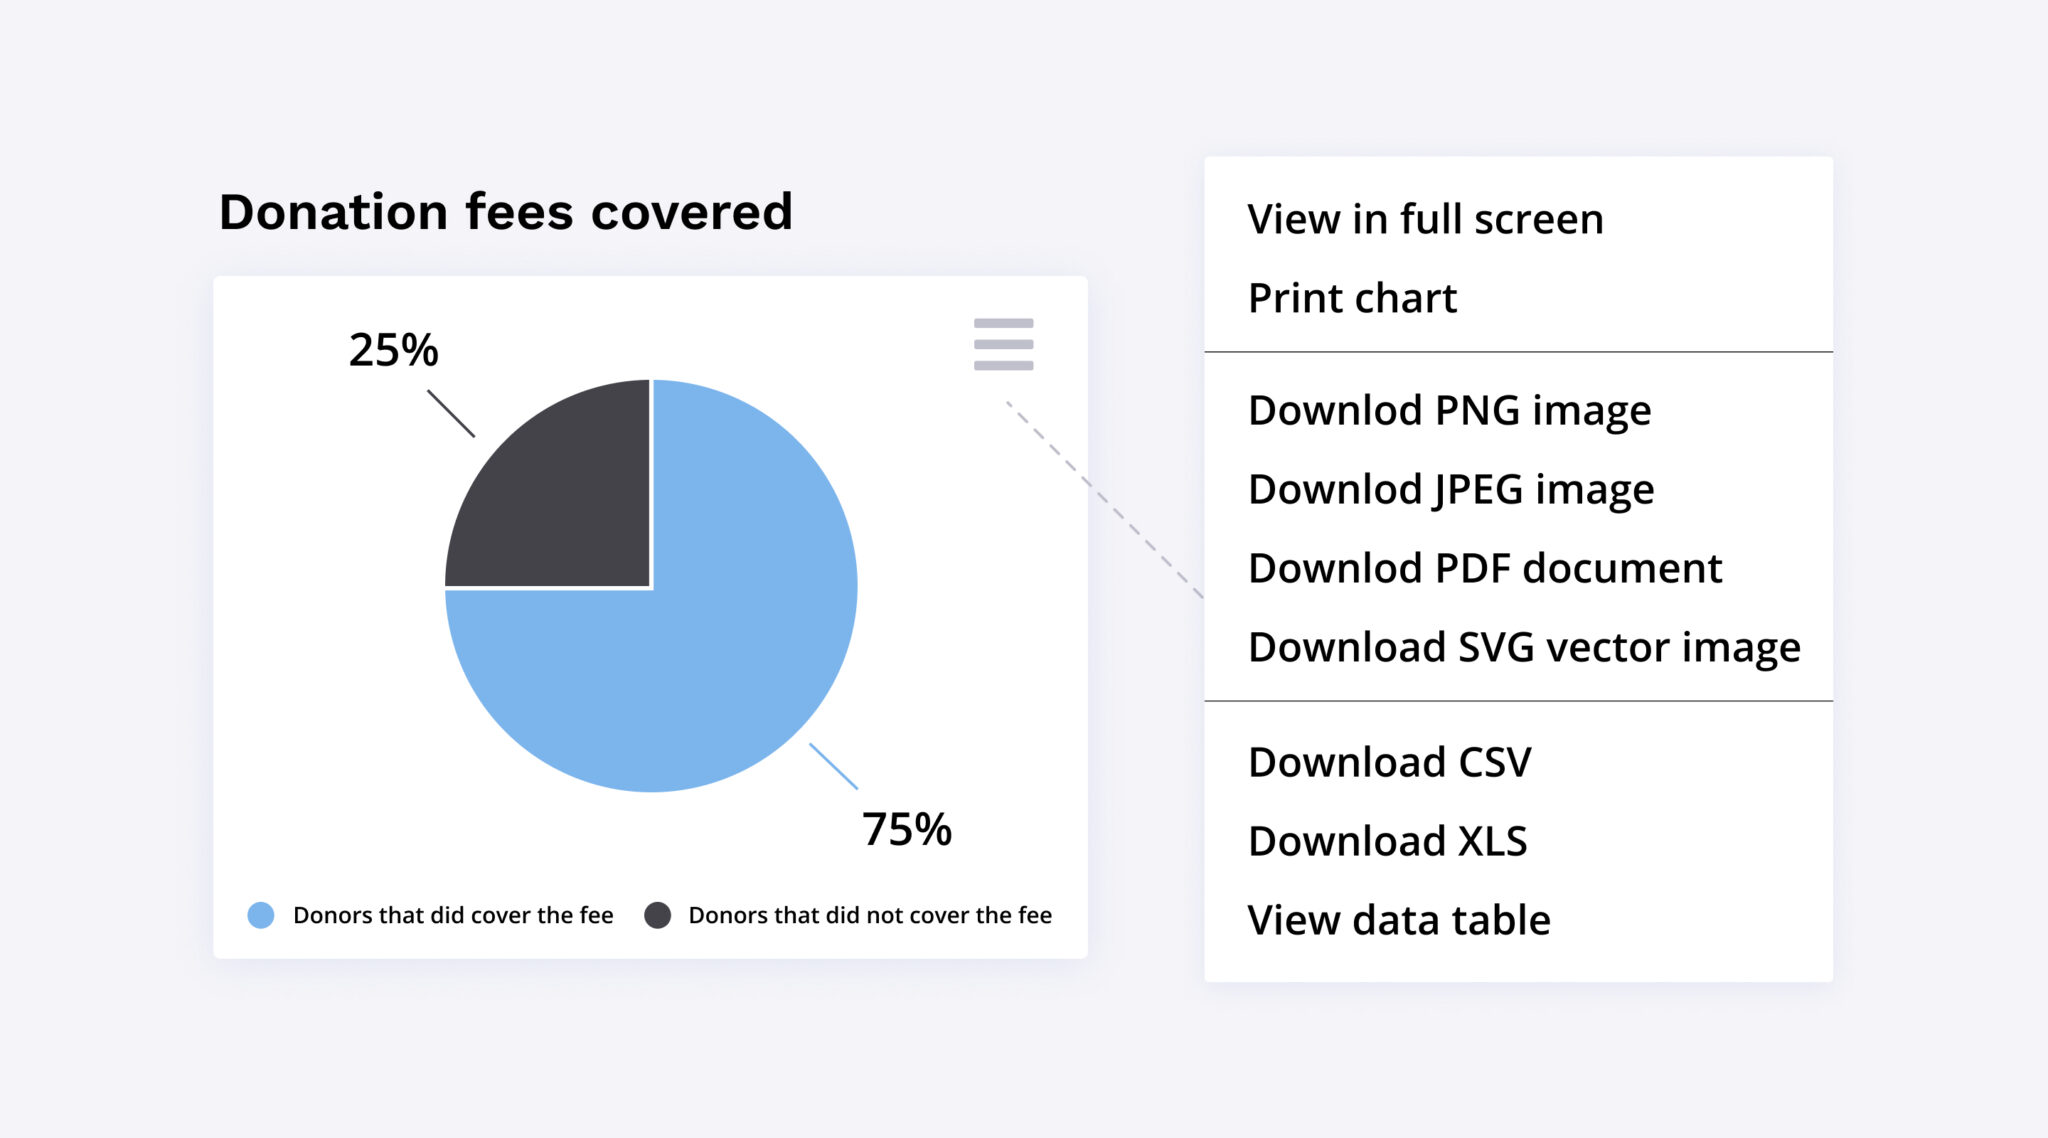Open 'View data table' from the menu
The width and height of the screenshot is (2048, 1138).
[x=1398, y=919]
